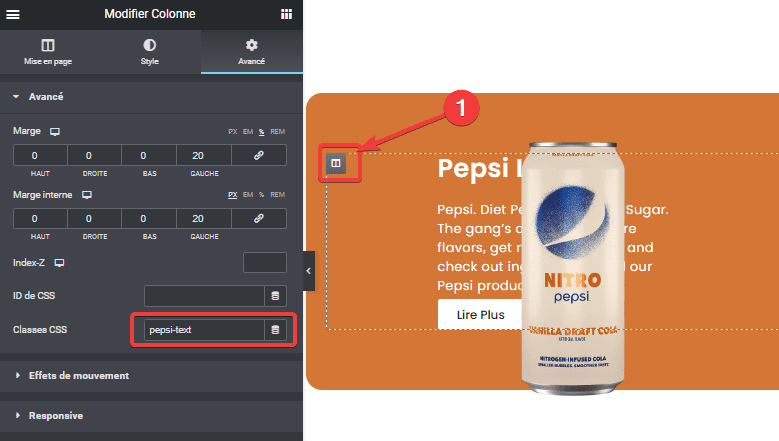This screenshot has height=441, width=779.
Task: Switch to the Mise en page tab
Action: 48,52
